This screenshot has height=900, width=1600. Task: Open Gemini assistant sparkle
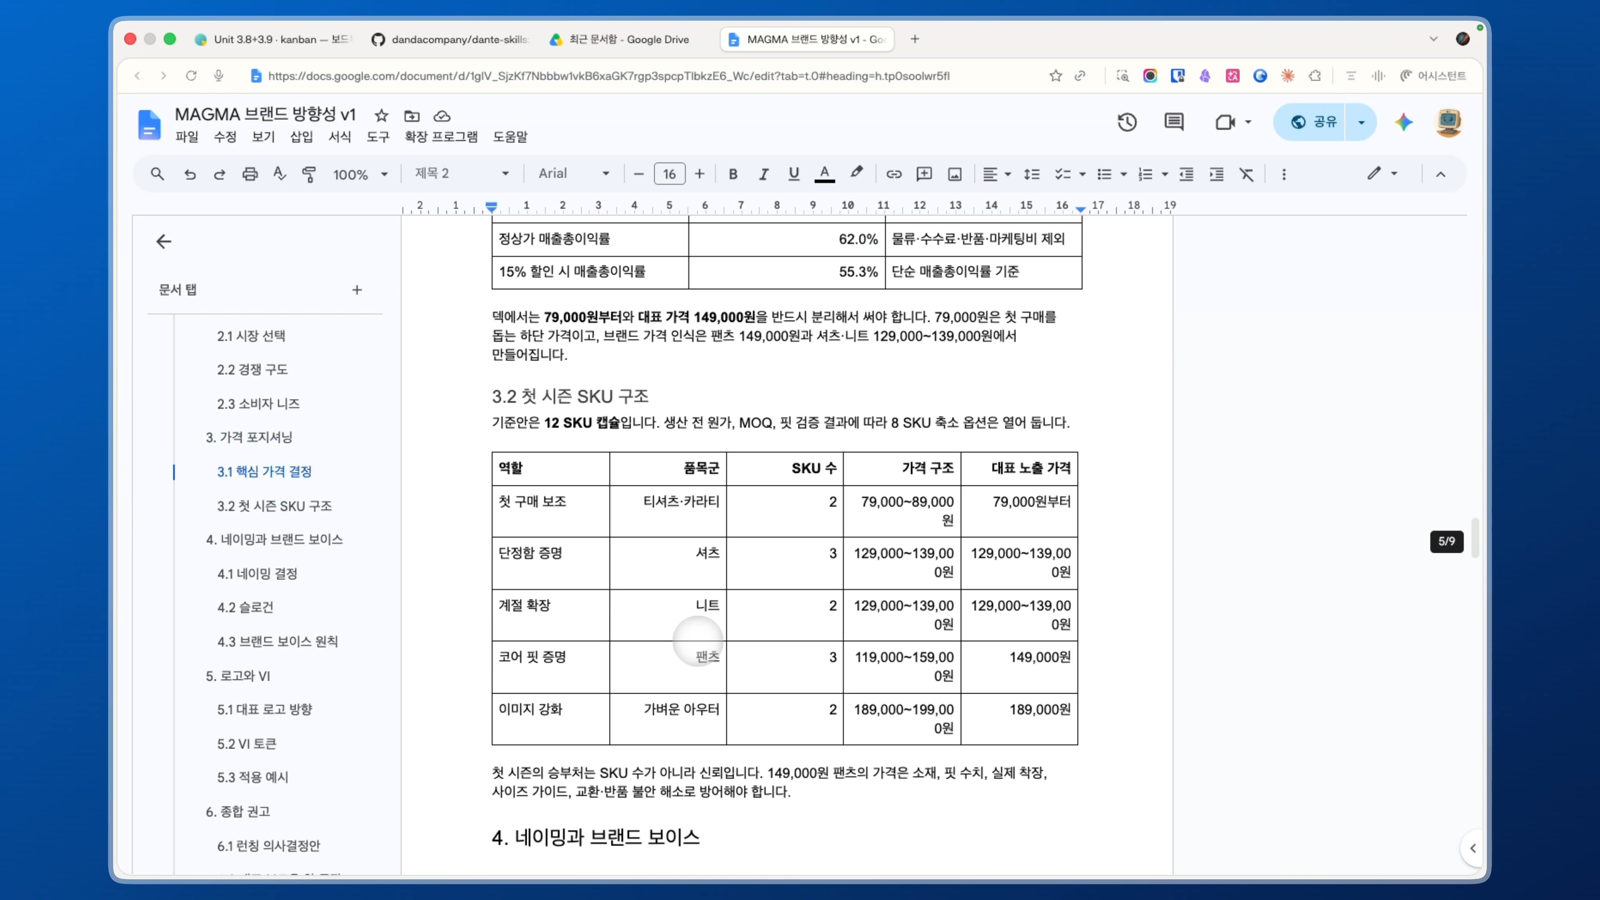click(x=1404, y=122)
